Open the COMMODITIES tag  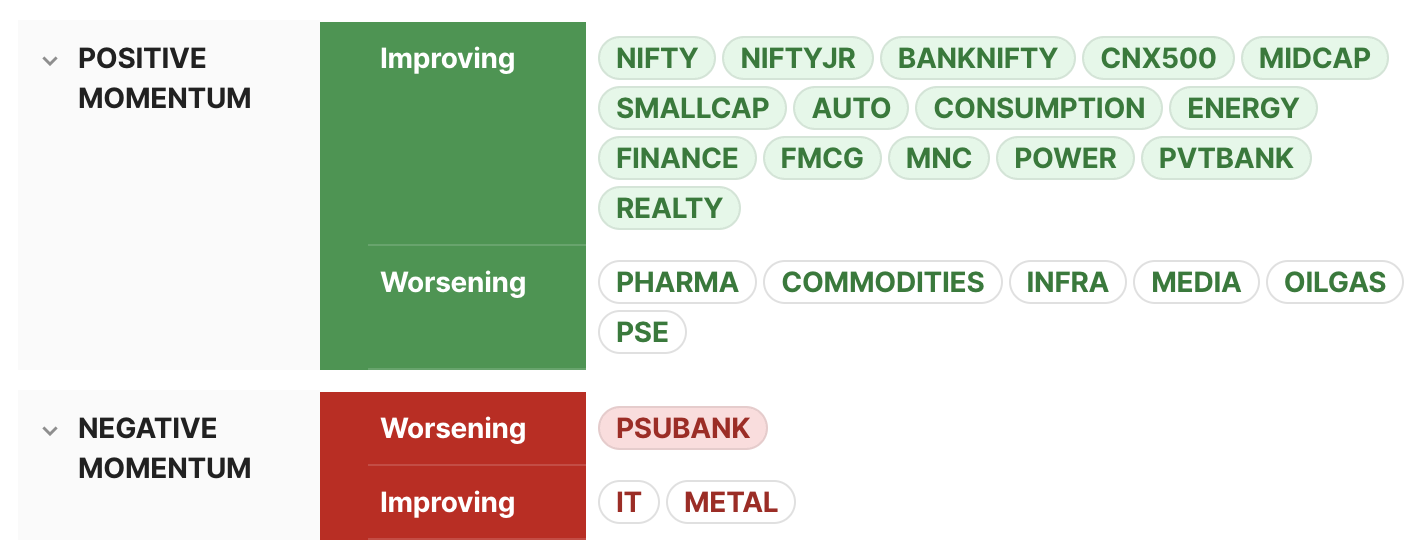point(883,282)
